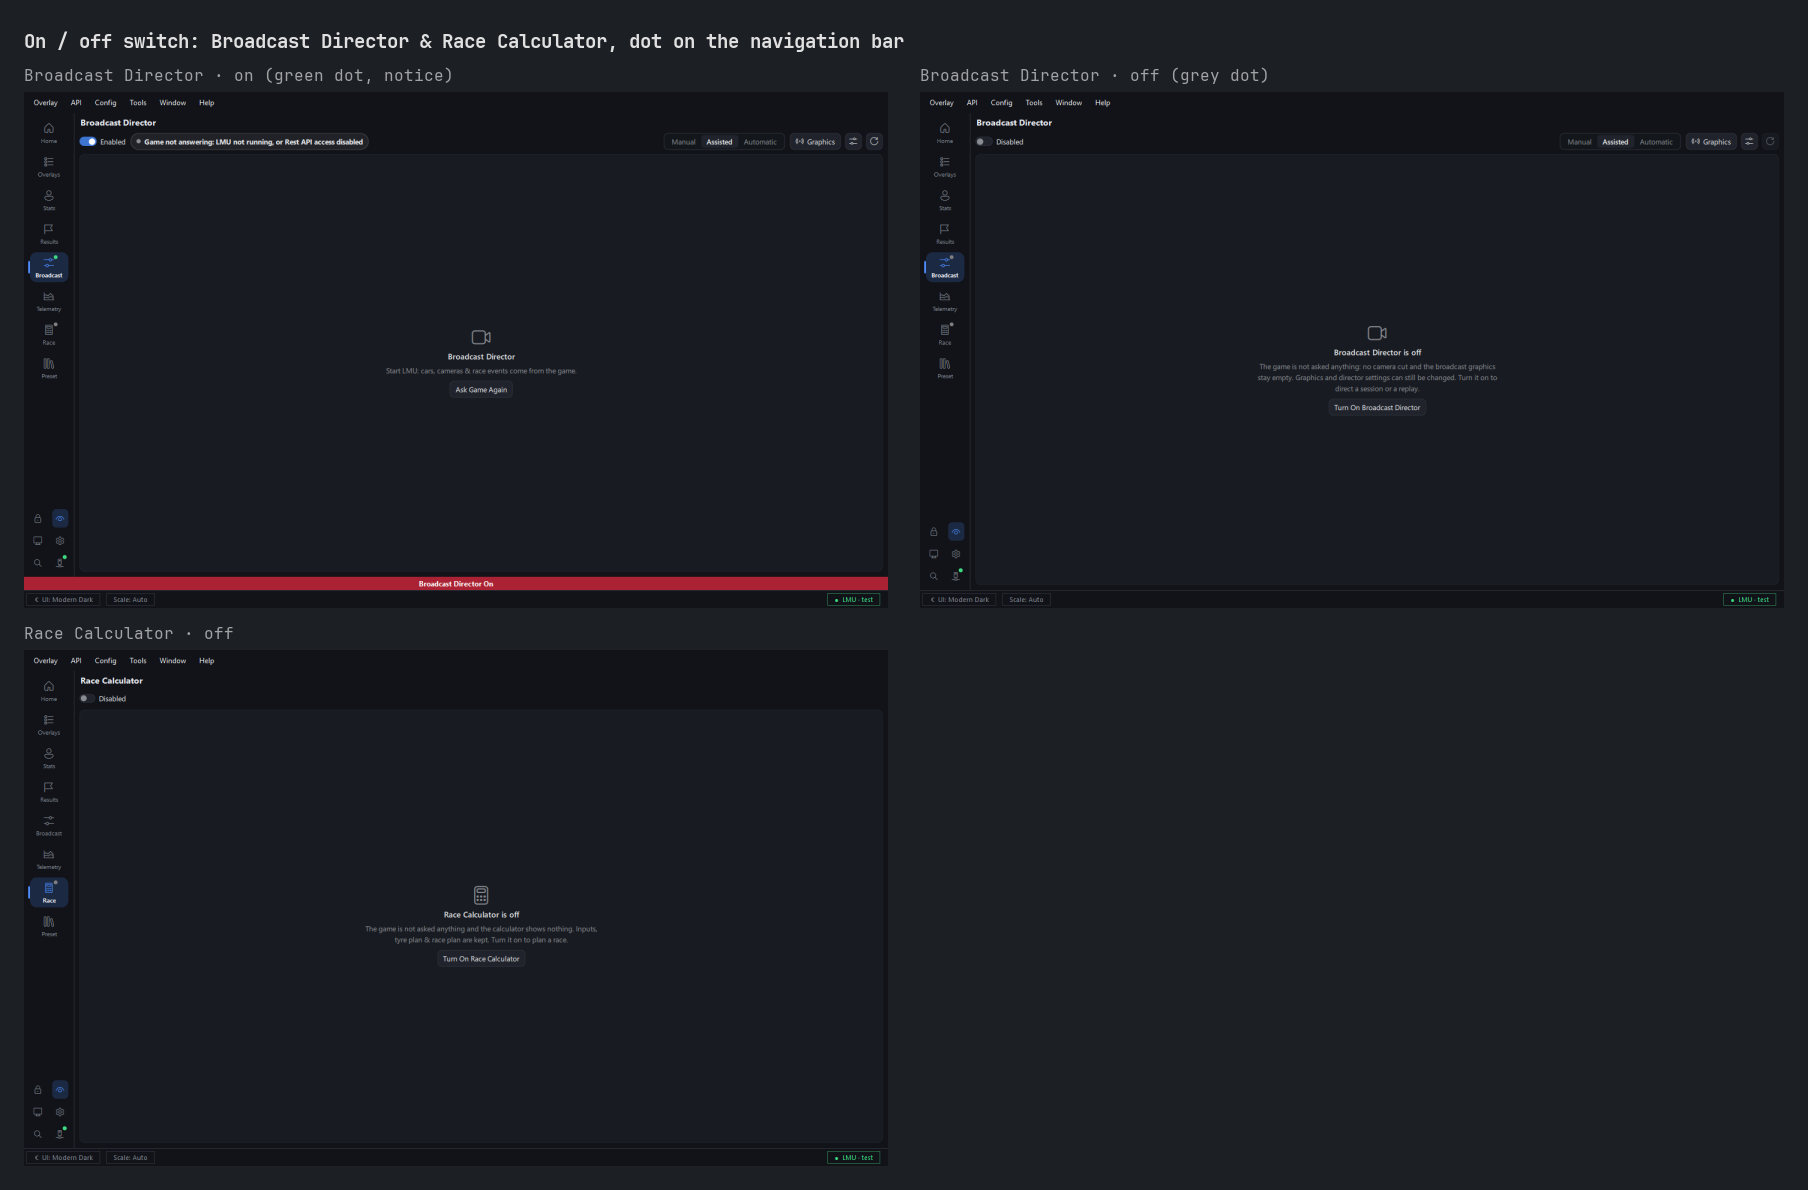The image size is (1808, 1190).
Task: Turn on the Disabled switch of Race Calculator
Action: click(87, 699)
